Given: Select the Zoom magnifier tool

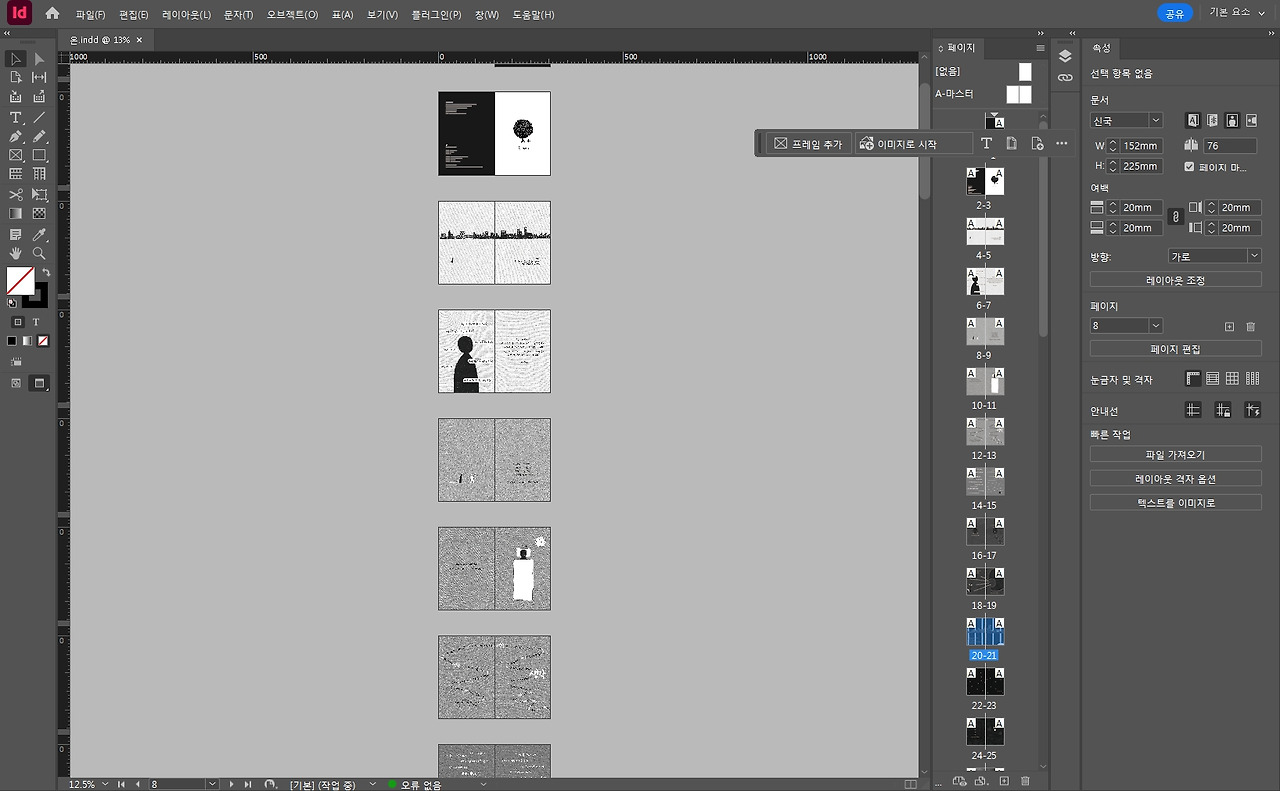Looking at the screenshot, I should [39, 253].
